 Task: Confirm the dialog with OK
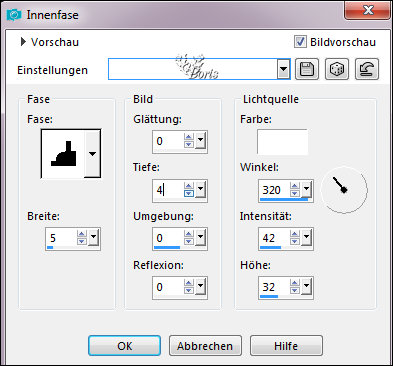pos(124,346)
